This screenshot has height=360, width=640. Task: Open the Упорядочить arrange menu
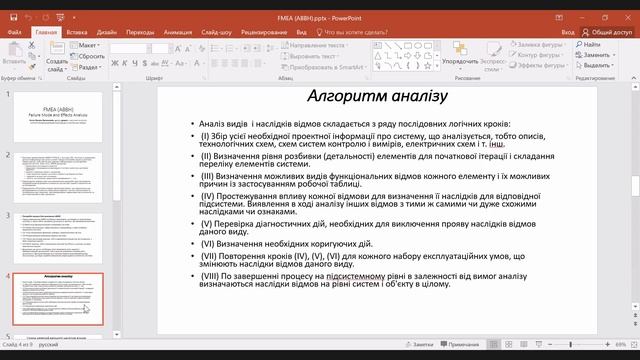[x=460, y=55]
